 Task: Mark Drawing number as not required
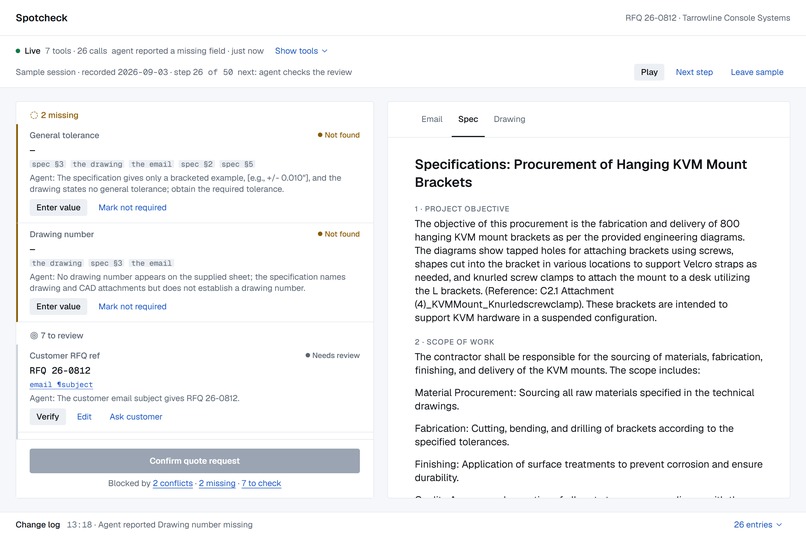coord(132,306)
